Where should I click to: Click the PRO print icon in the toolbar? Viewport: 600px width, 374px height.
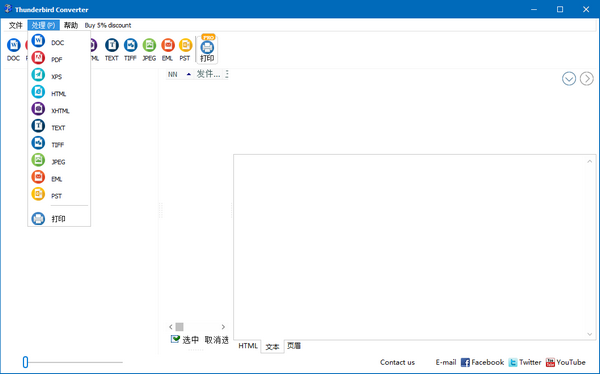point(207,49)
